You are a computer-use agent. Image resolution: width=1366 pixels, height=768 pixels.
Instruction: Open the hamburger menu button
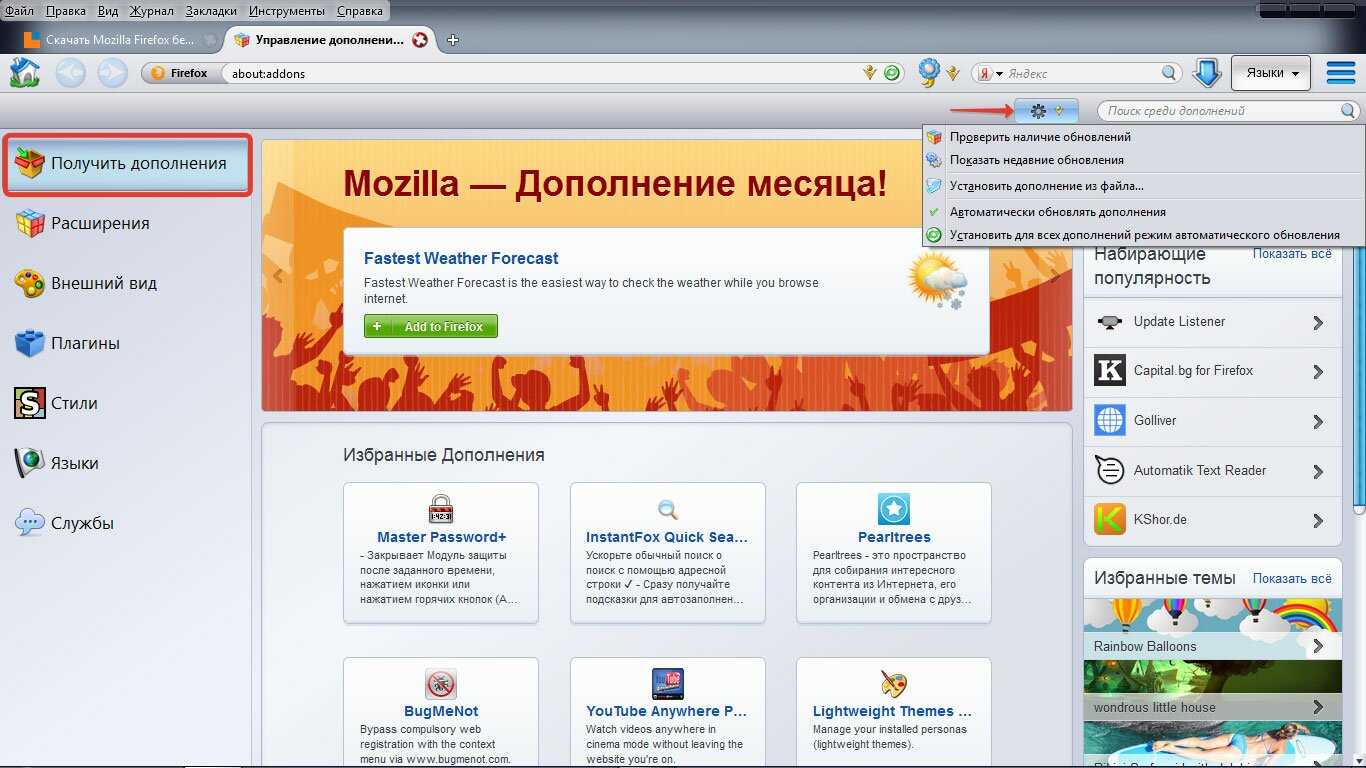click(1340, 73)
